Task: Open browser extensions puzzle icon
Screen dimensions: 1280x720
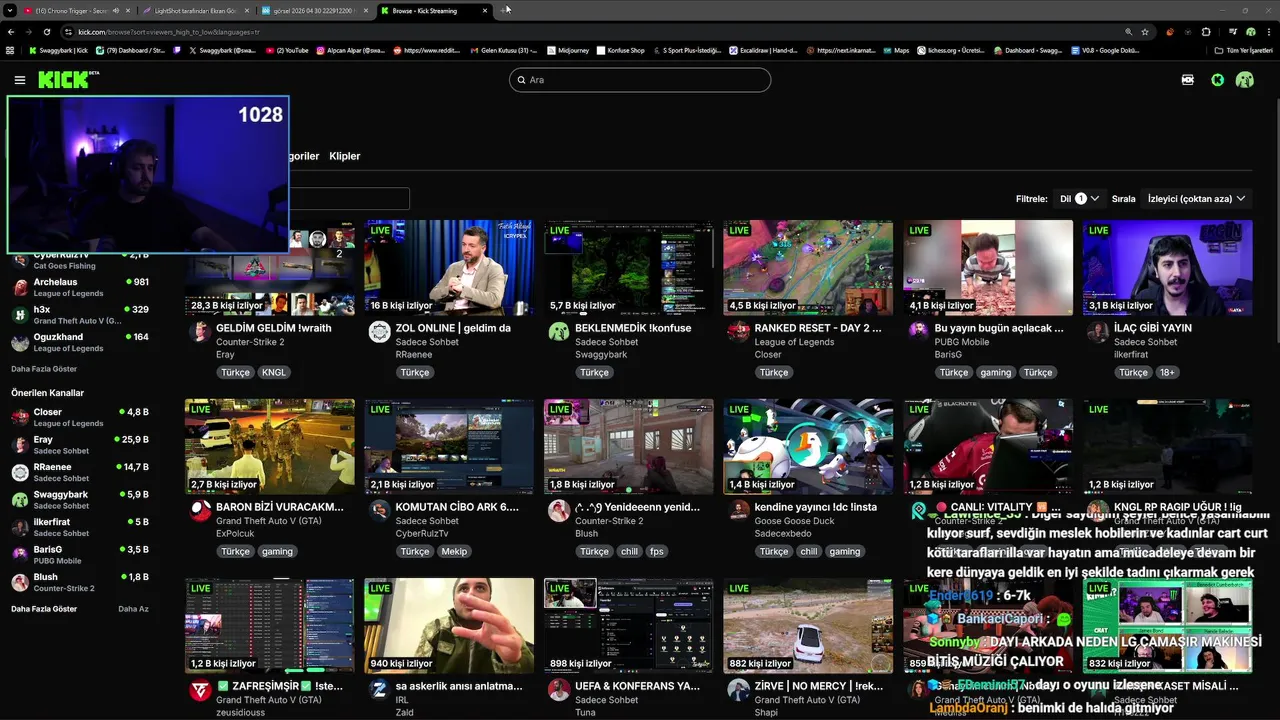Action: 1205,32
